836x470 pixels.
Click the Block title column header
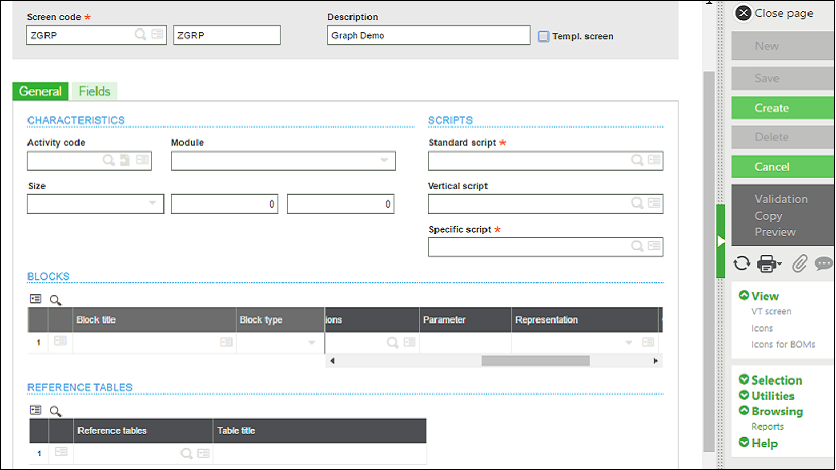click(155, 320)
